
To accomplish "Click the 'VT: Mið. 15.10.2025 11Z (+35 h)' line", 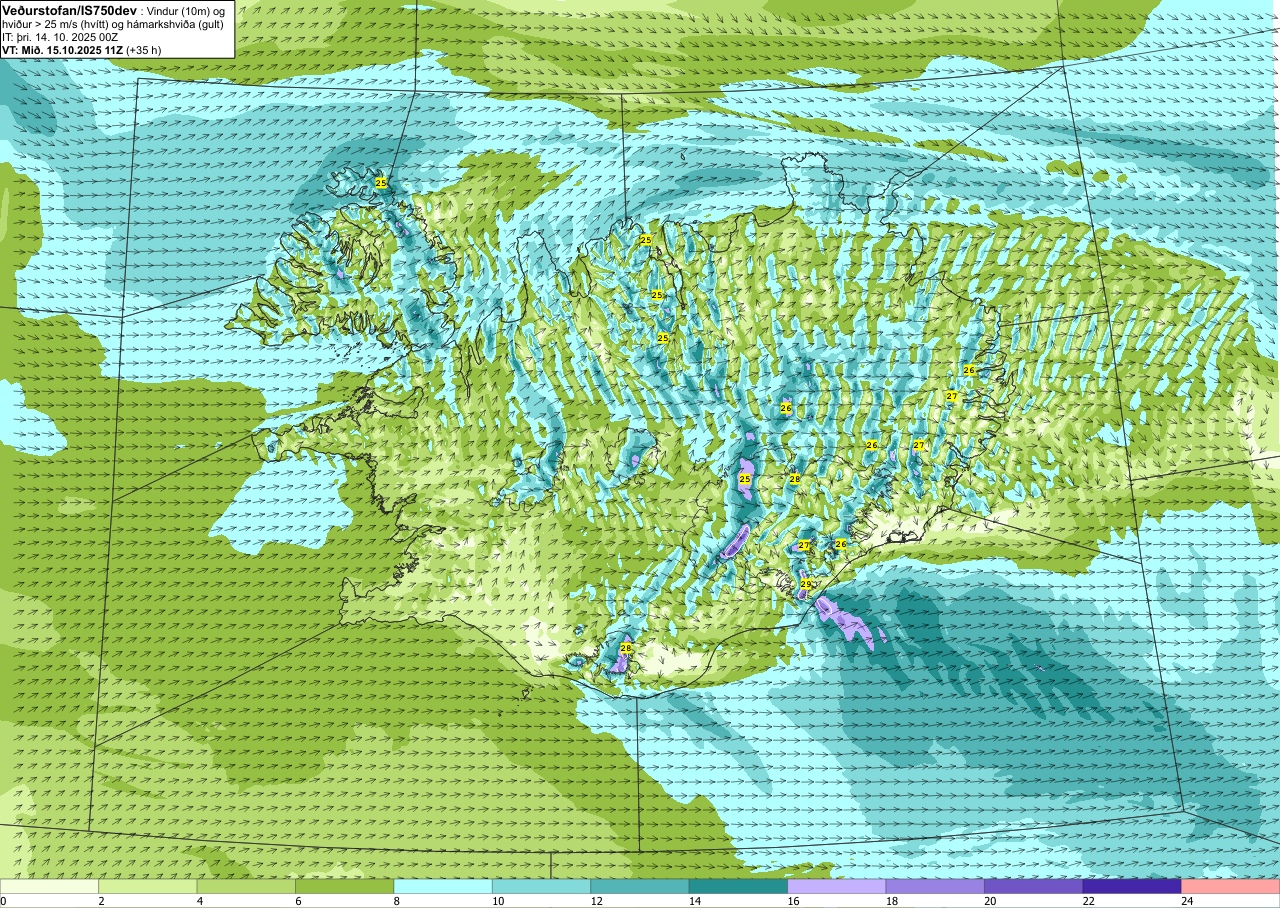I will 82,49.
